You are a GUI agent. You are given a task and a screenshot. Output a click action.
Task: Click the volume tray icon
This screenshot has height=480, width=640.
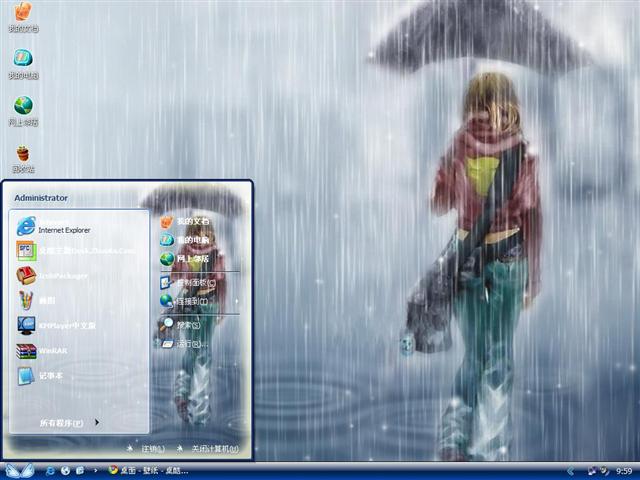pyautogui.click(x=604, y=471)
